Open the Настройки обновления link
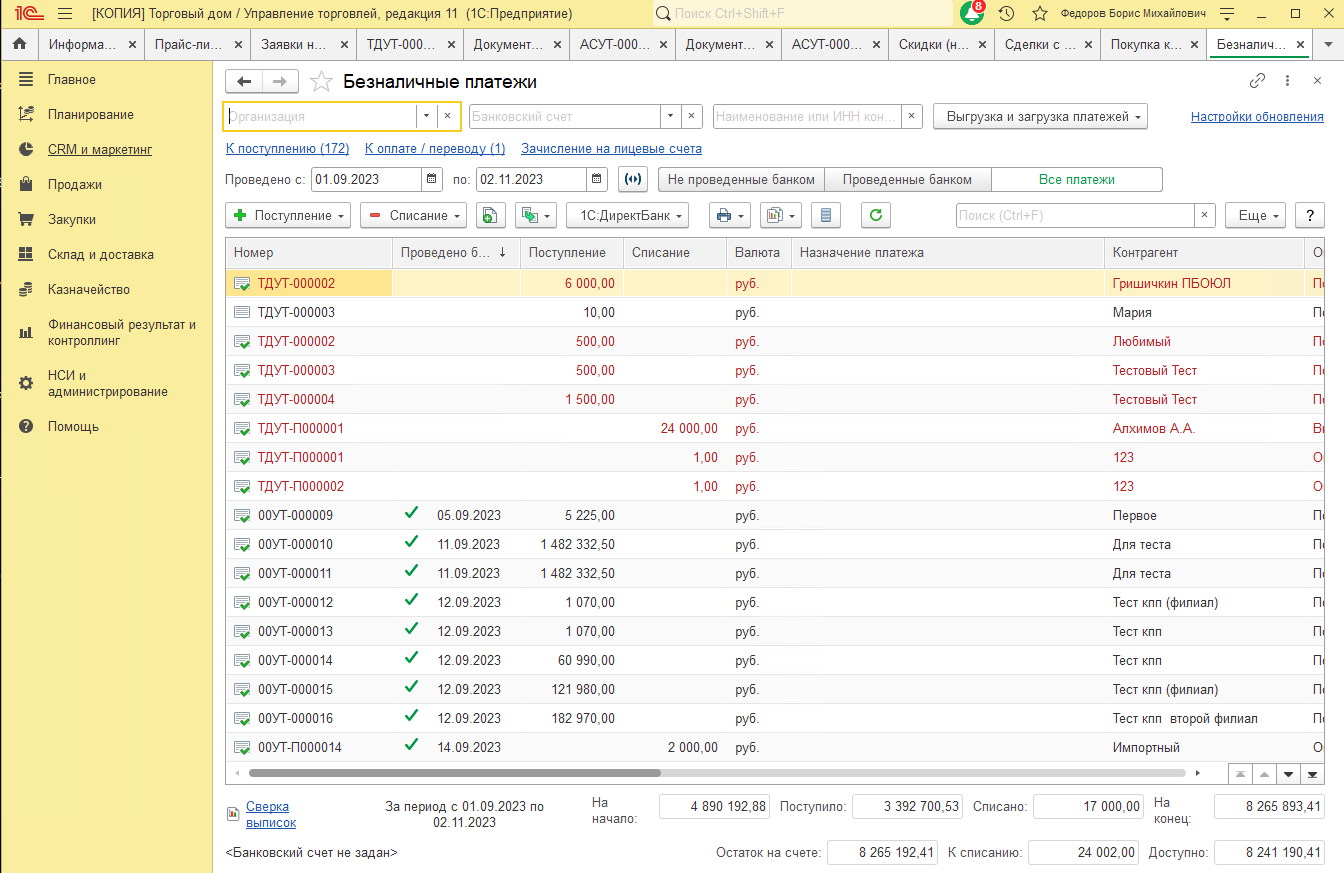Viewport: 1344px width, 873px height. pos(1257,116)
